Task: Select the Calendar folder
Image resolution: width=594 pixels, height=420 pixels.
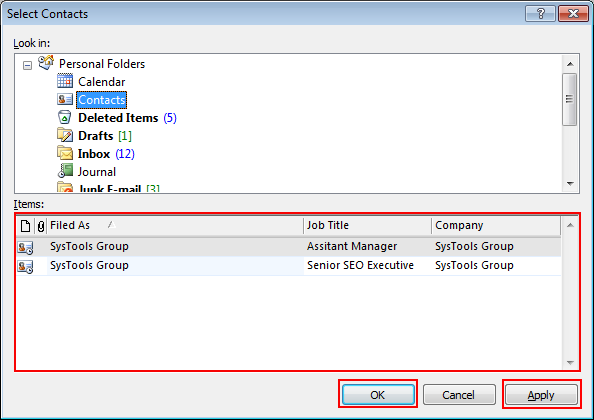Action: click(102, 82)
